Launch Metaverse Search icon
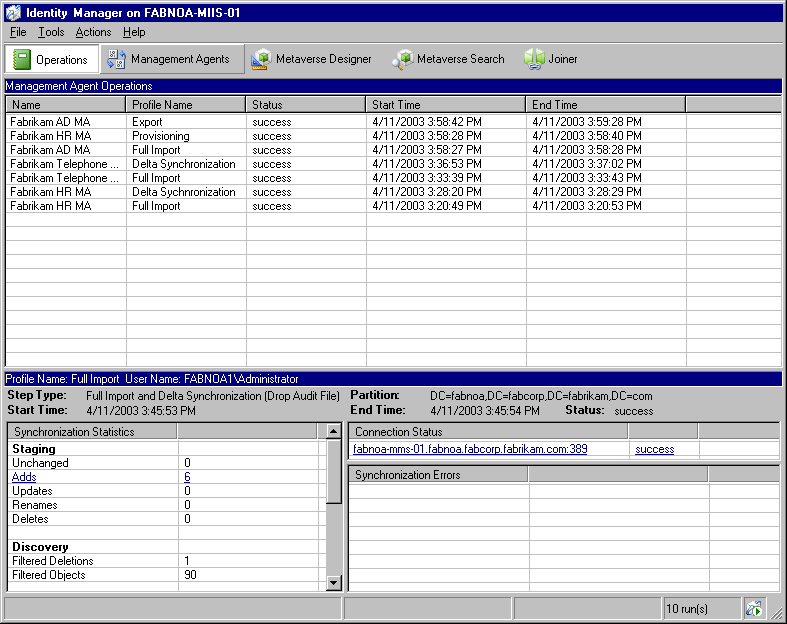The width and height of the screenshot is (787, 624). point(402,60)
